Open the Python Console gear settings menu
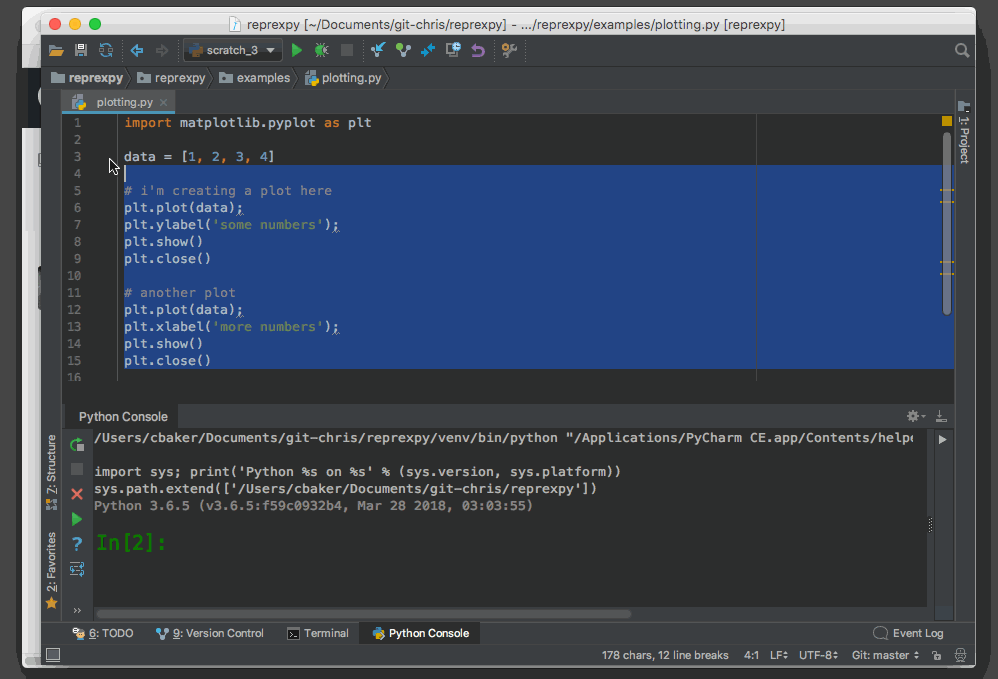This screenshot has height=679, width=998. tap(915, 416)
